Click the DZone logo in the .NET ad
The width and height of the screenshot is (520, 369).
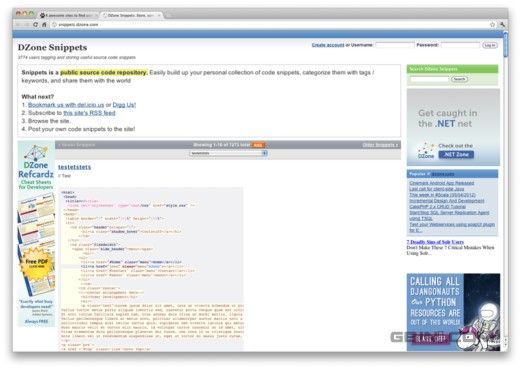[x=426, y=151]
